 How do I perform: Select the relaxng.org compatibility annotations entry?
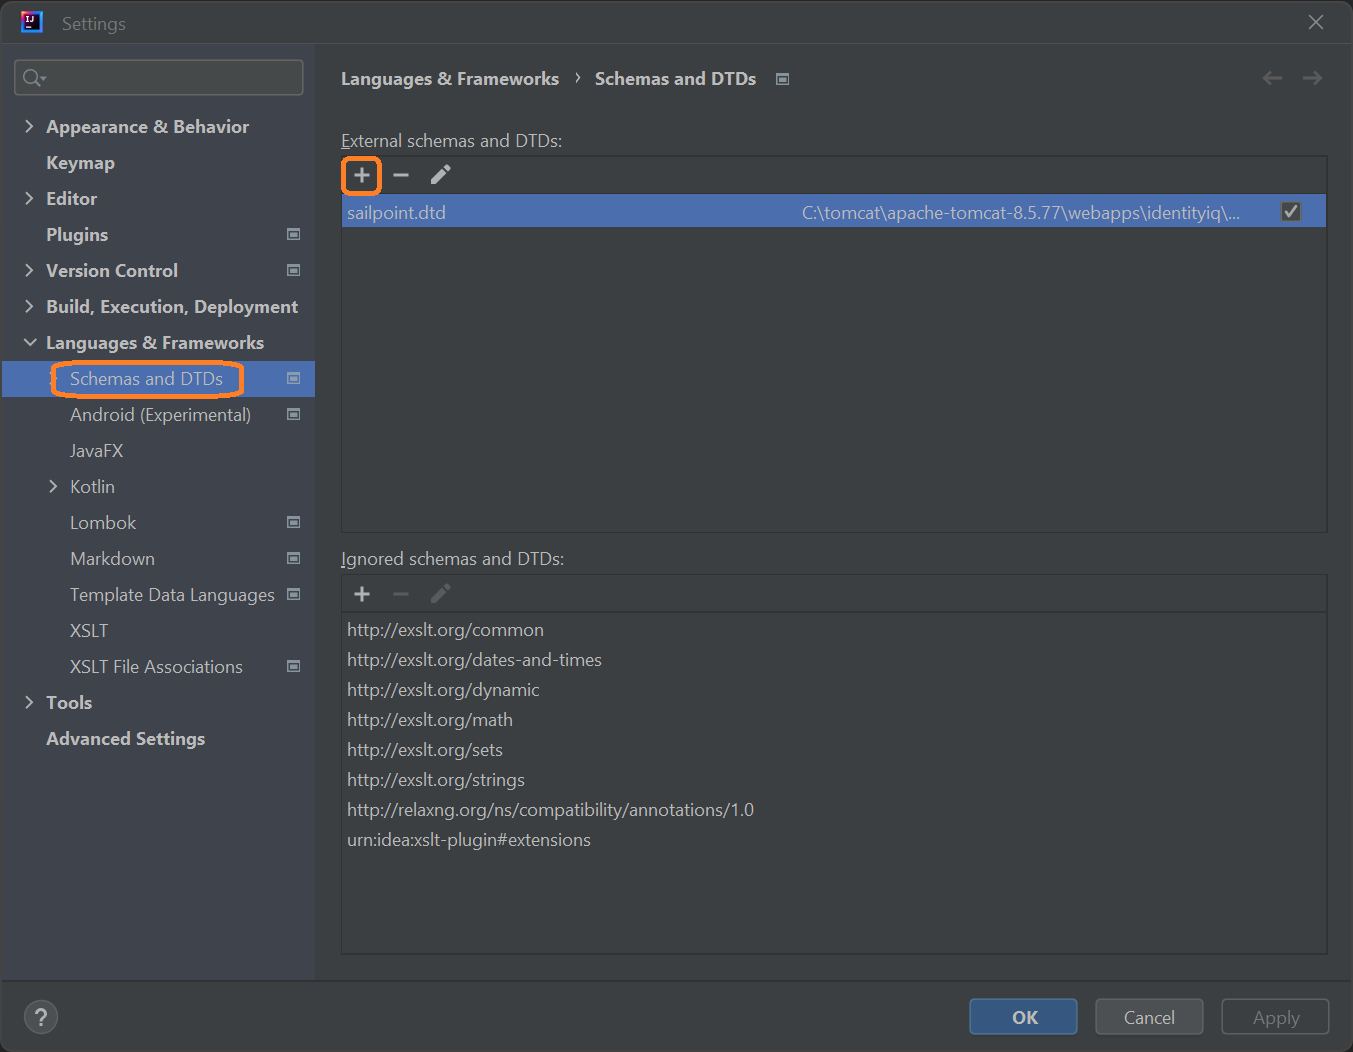point(550,810)
